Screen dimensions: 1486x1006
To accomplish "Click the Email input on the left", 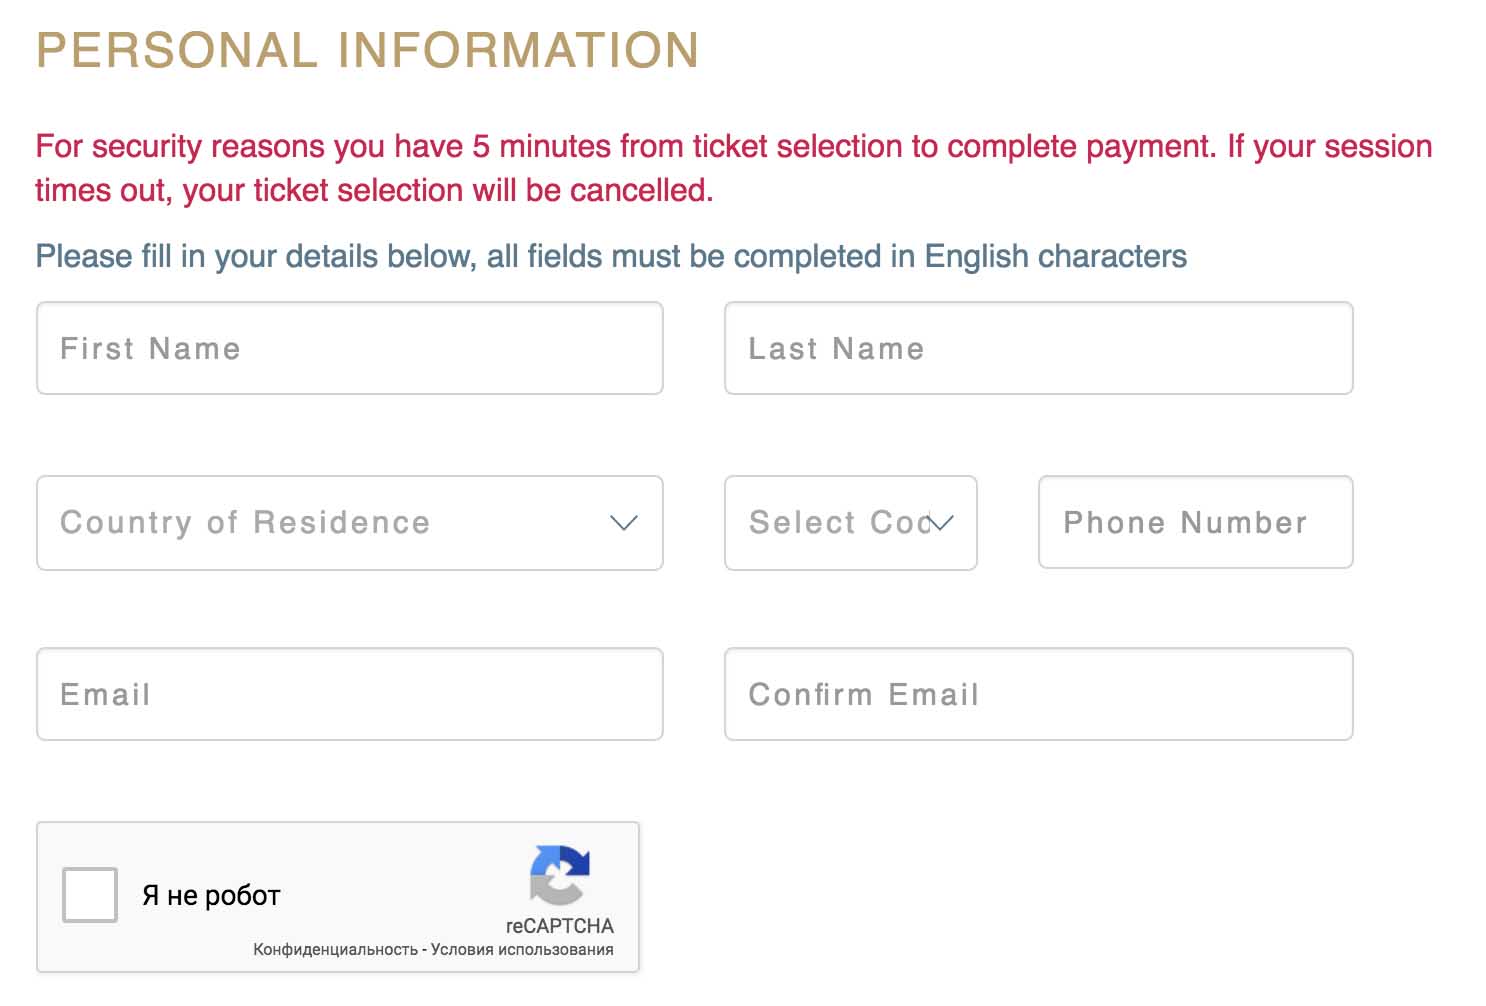I will coord(349,695).
